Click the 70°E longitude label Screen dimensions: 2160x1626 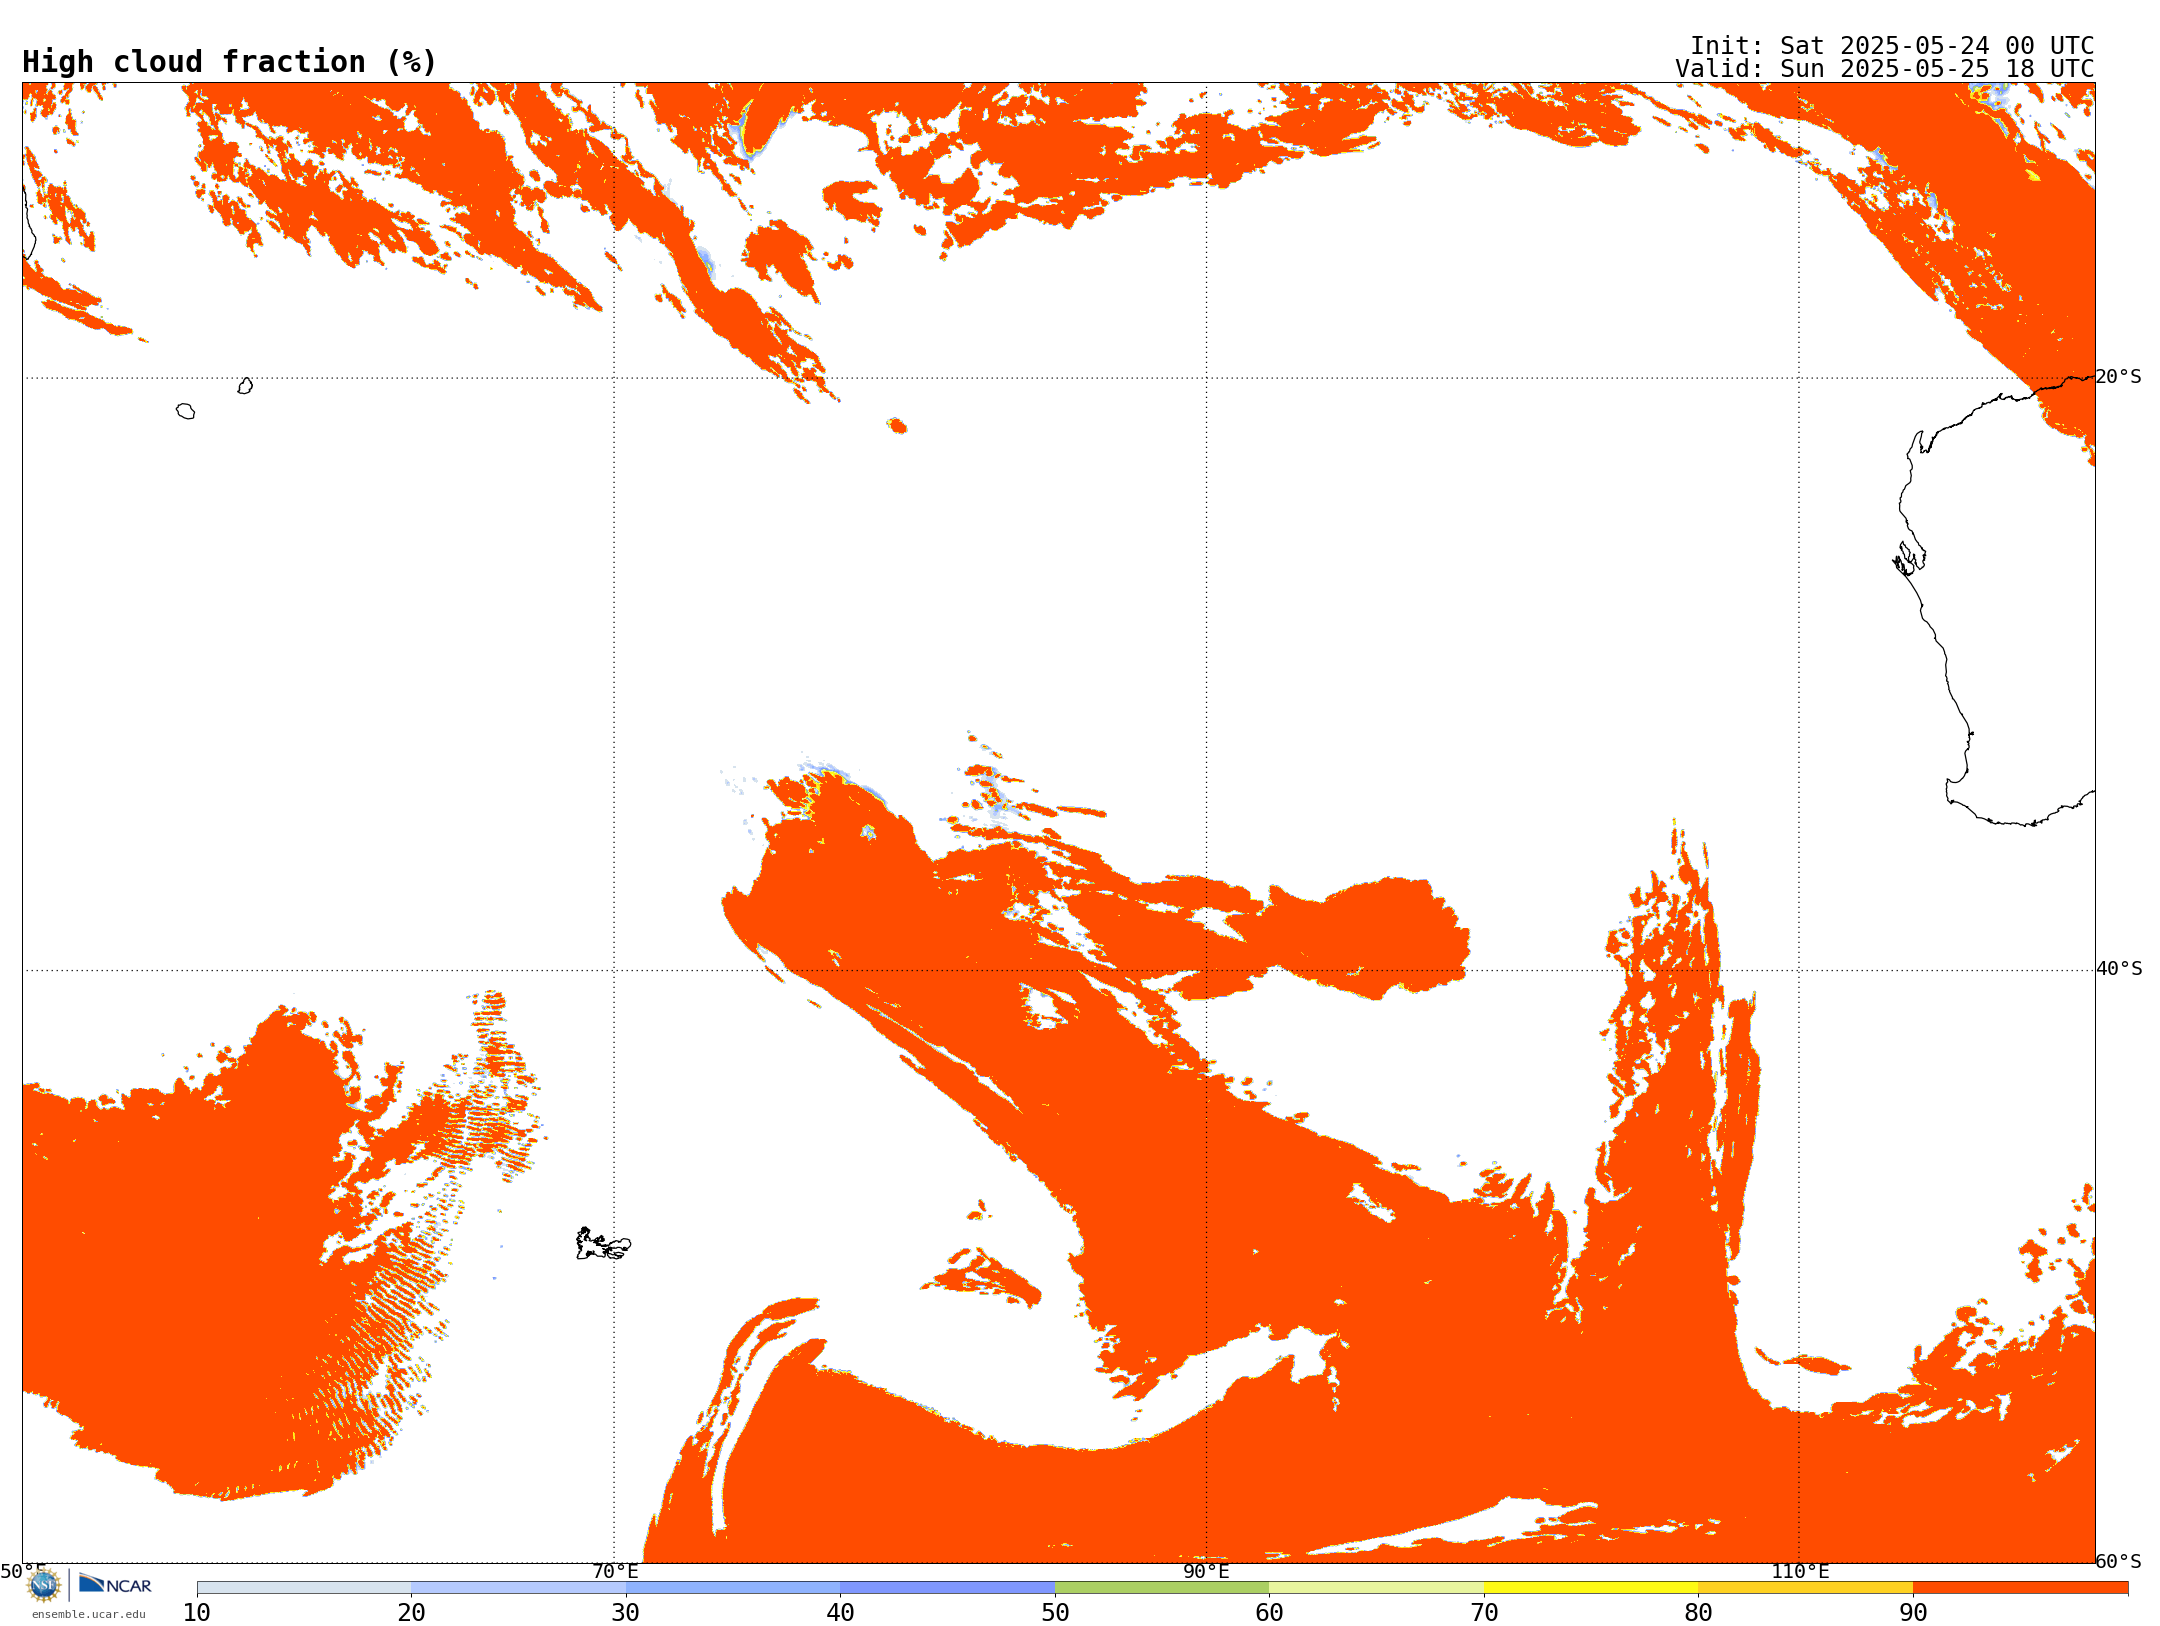point(615,1571)
